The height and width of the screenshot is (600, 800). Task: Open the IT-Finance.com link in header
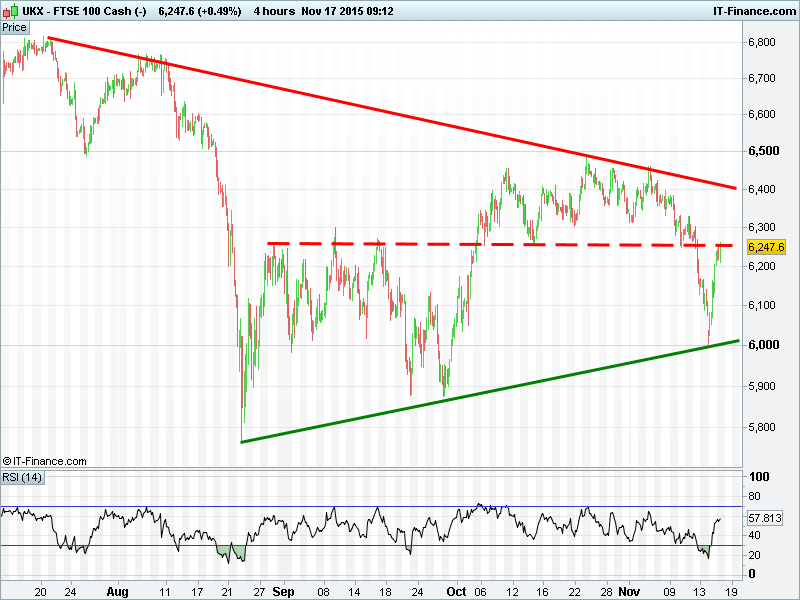(754, 11)
